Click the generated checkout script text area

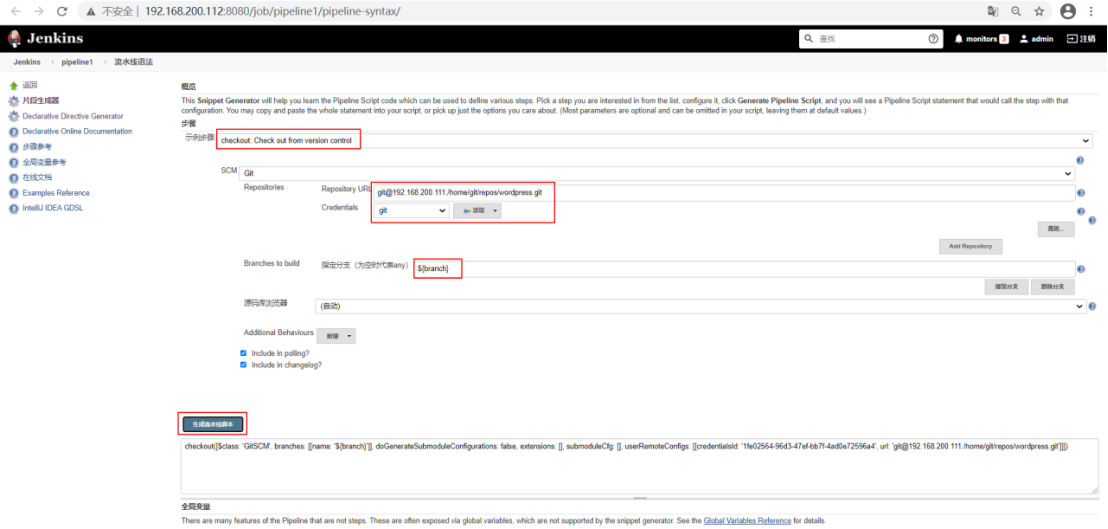pyautogui.click(x=640, y=466)
